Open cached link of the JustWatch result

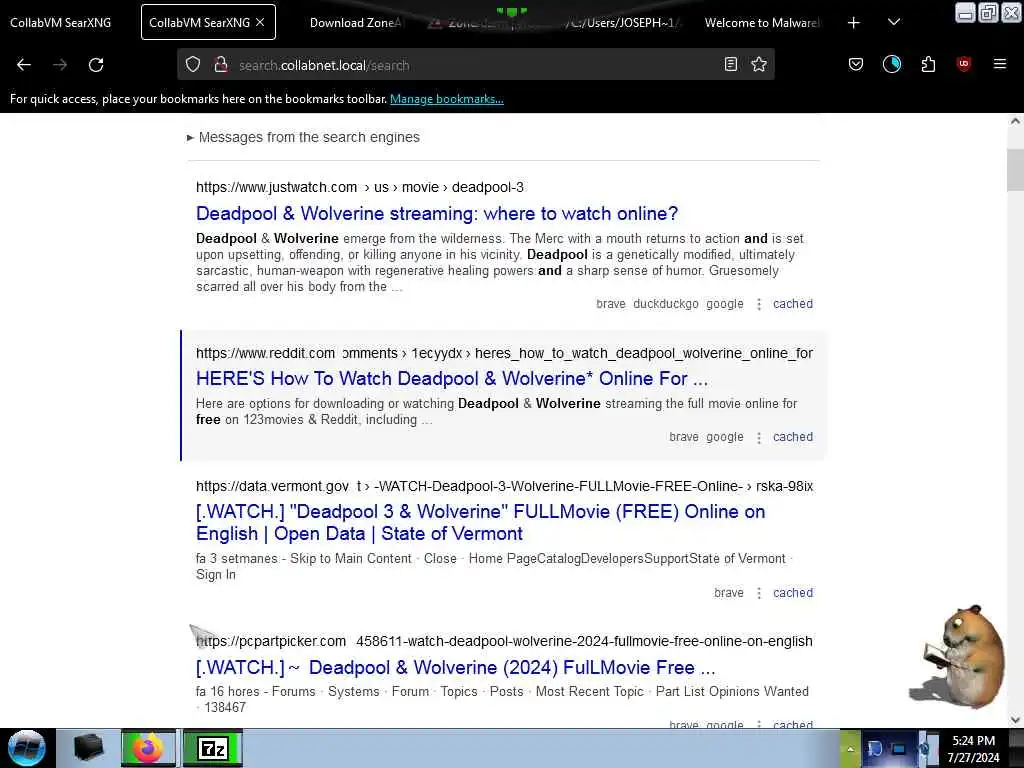point(793,304)
